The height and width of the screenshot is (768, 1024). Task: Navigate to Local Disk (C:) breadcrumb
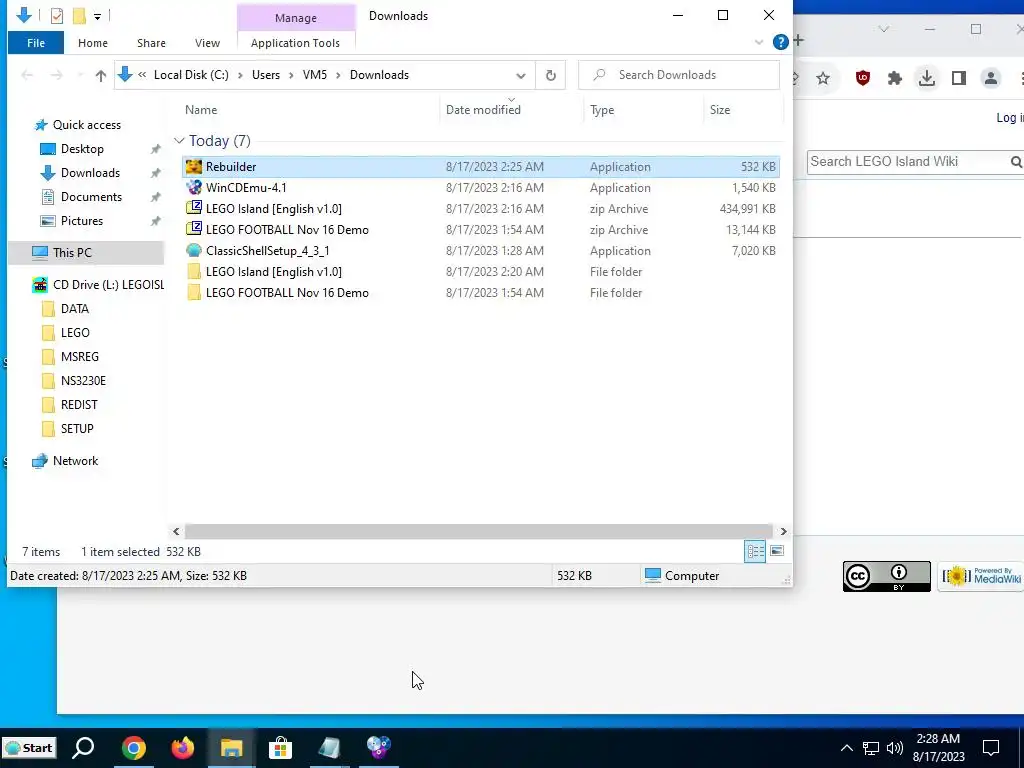point(191,74)
